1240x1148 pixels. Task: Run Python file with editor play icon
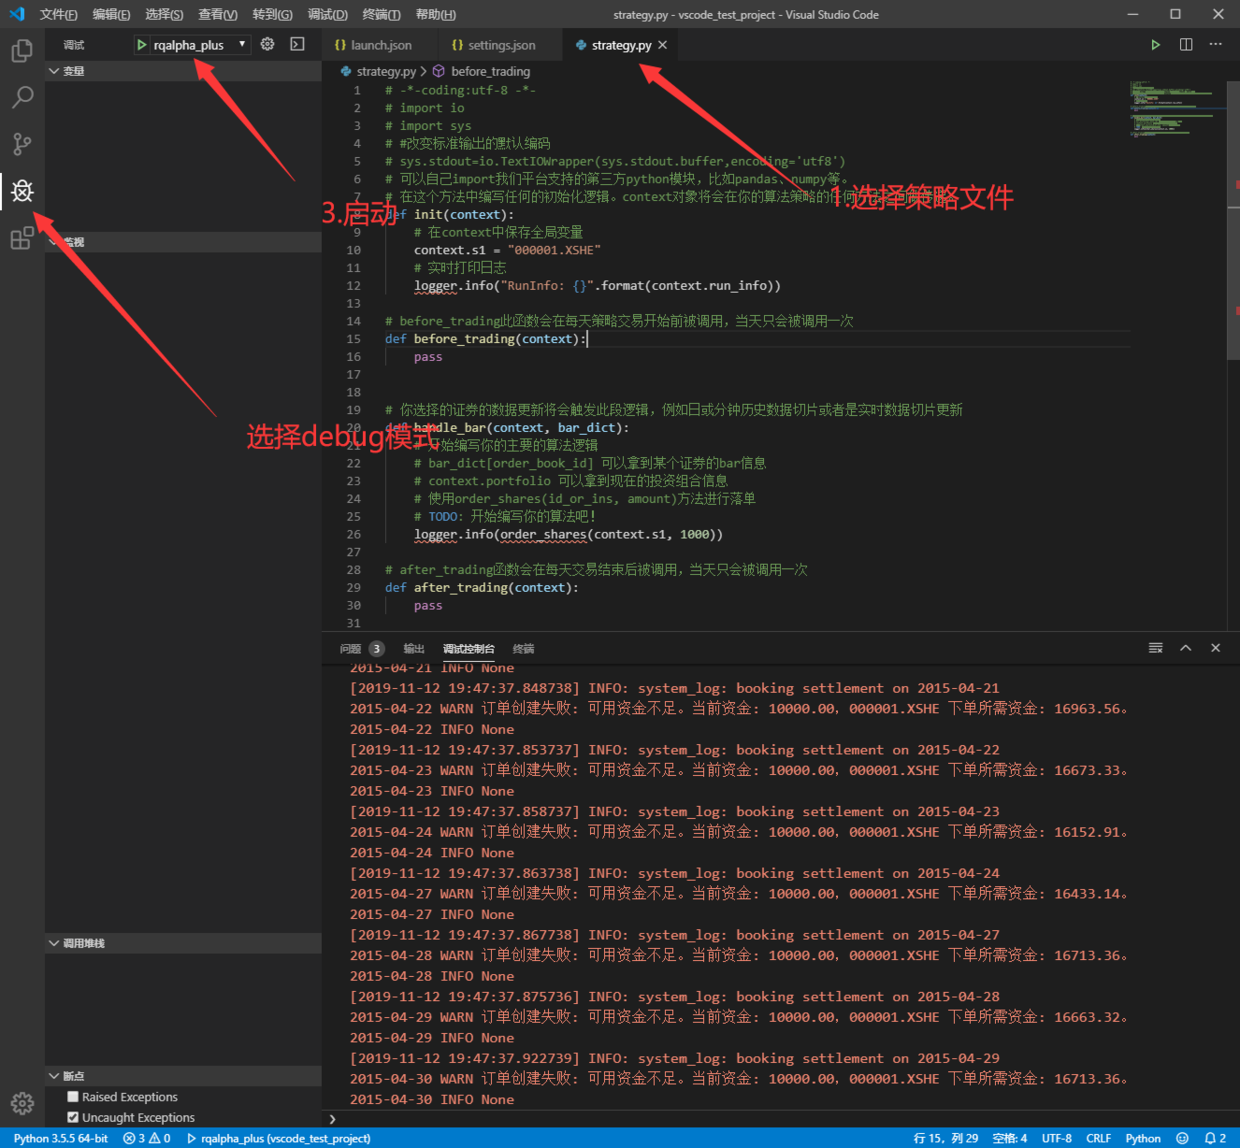click(1155, 45)
